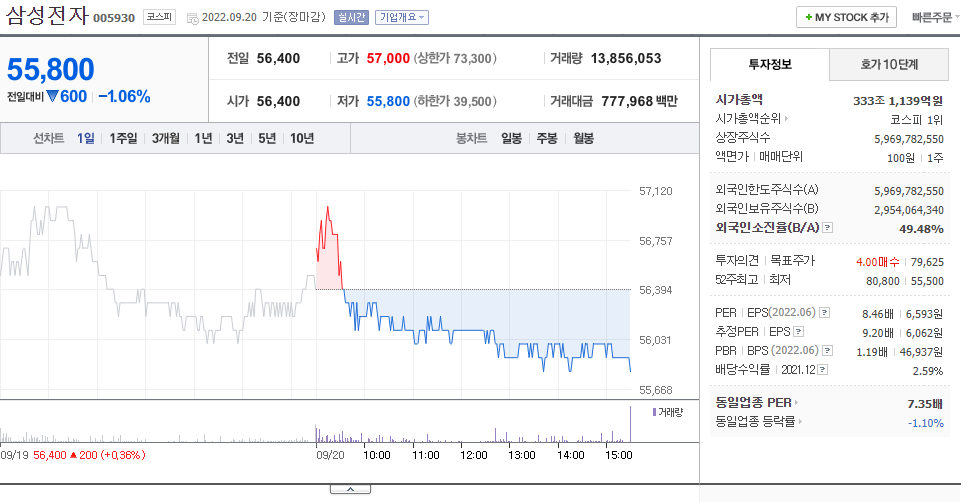Select the 3개월 line chart period
The height and width of the screenshot is (502, 978).
click(x=165, y=138)
